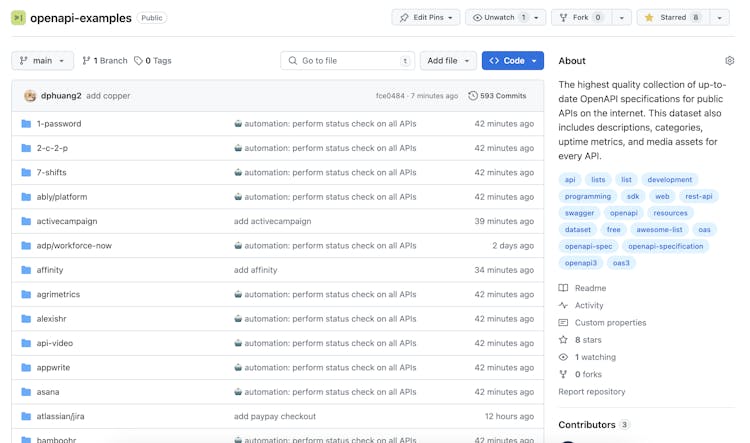Click the appwrite folder icon
This screenshot has height=443, width=750.
pyautogui.click(x=26, y=368)
